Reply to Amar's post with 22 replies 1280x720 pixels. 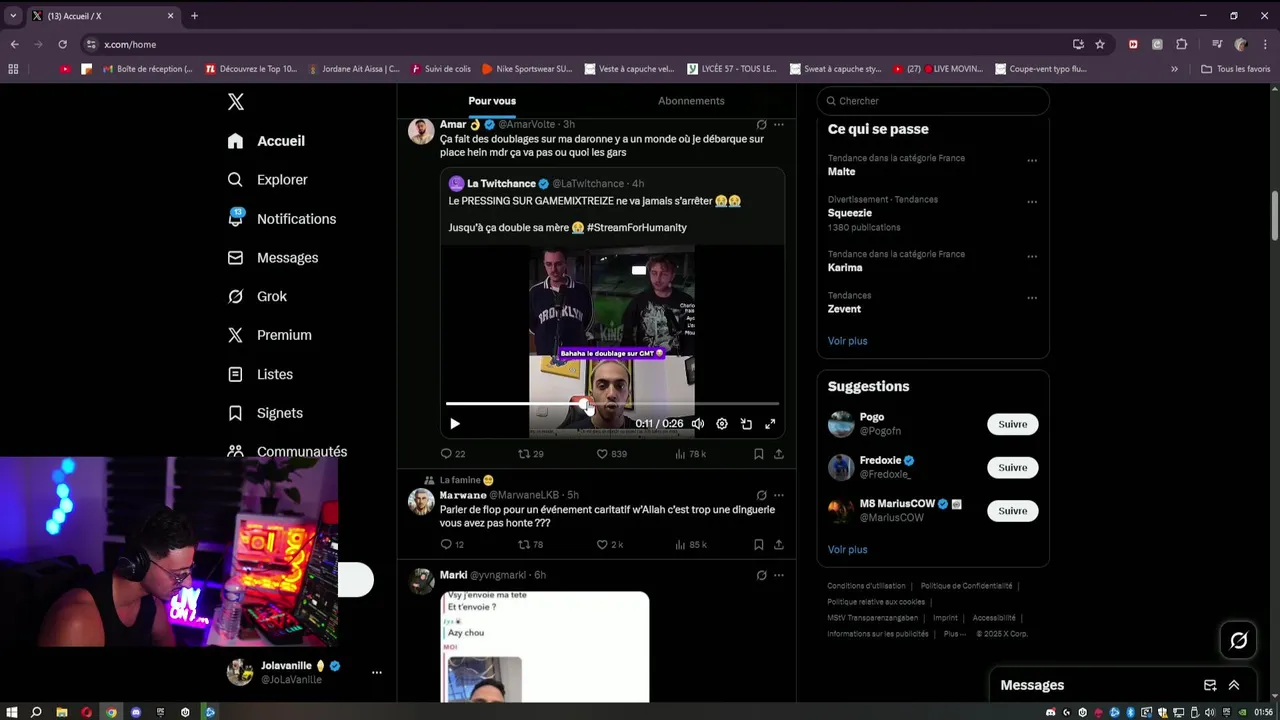point(453,454)
